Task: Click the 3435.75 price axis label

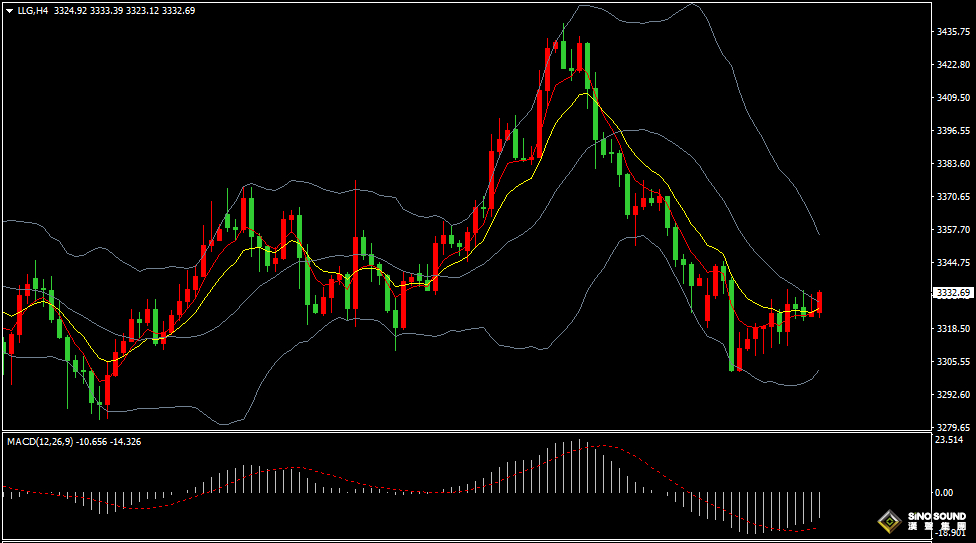Action: pyautogui.click(x=953, y=32)
